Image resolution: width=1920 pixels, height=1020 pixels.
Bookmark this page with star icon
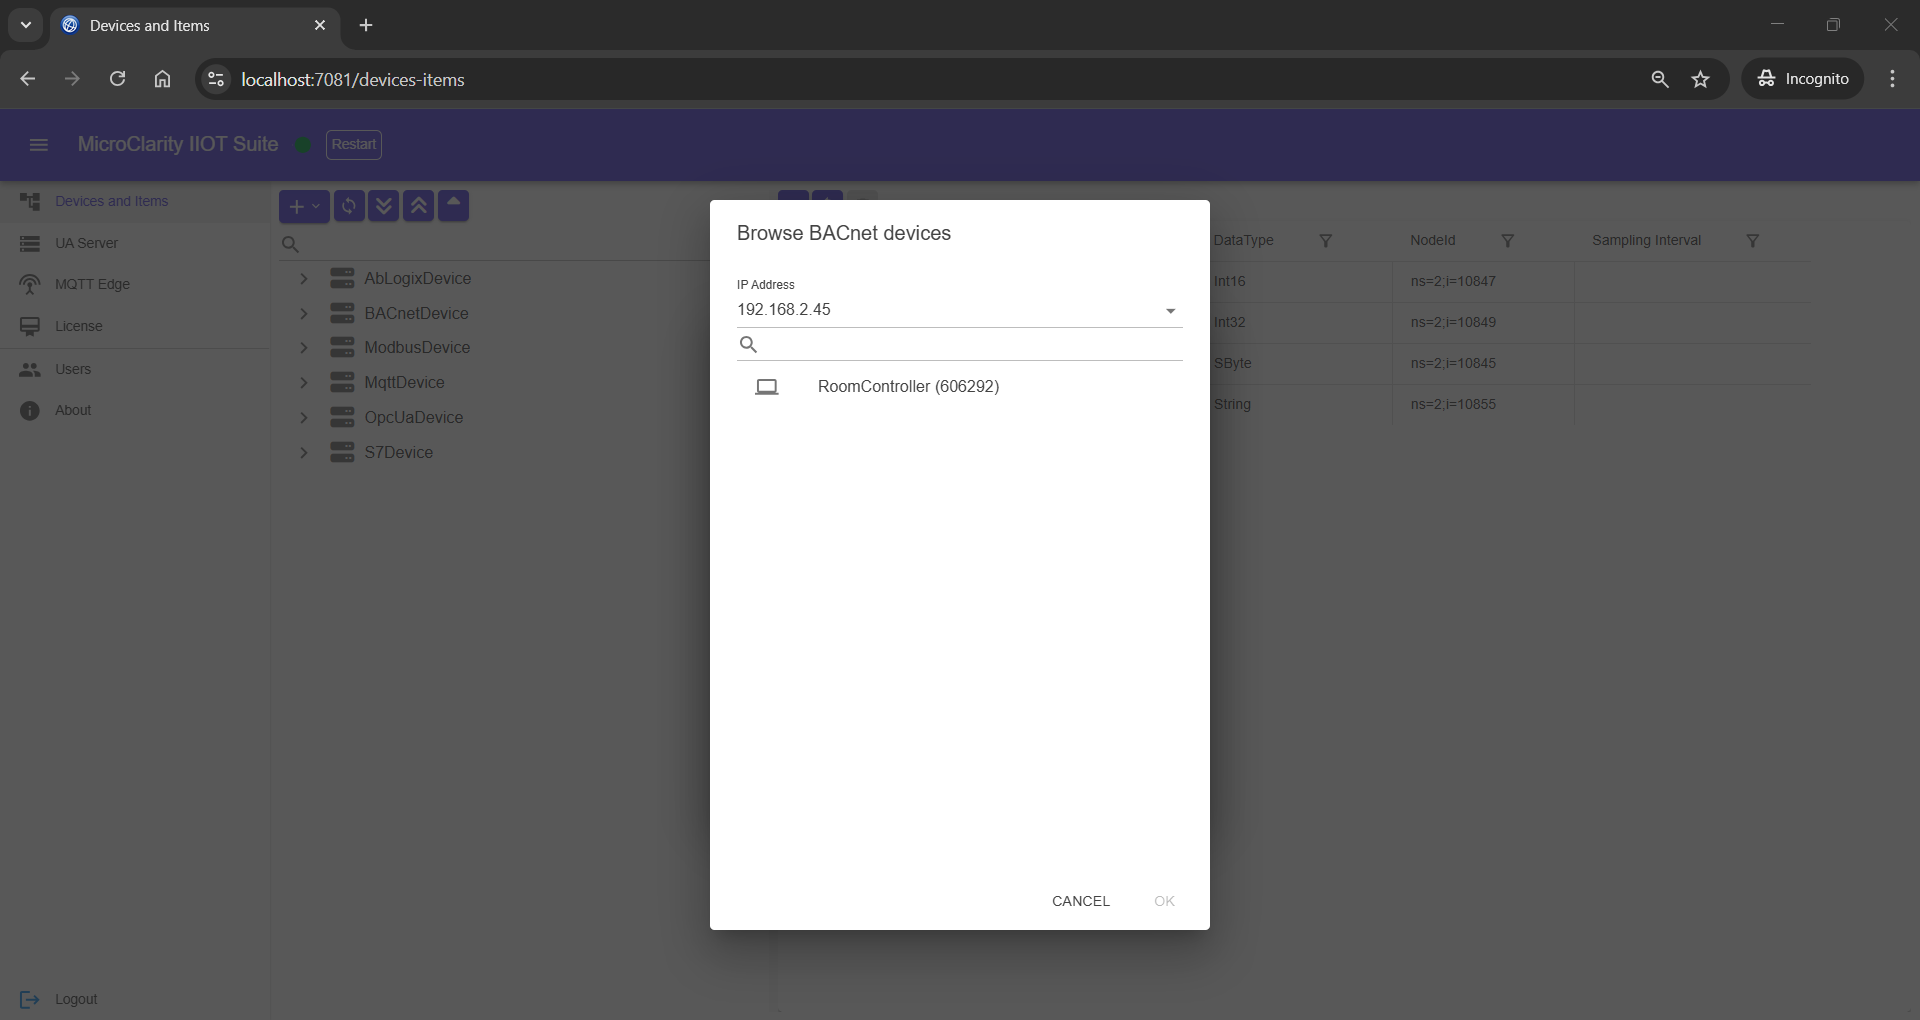(x=1700, y=79)
